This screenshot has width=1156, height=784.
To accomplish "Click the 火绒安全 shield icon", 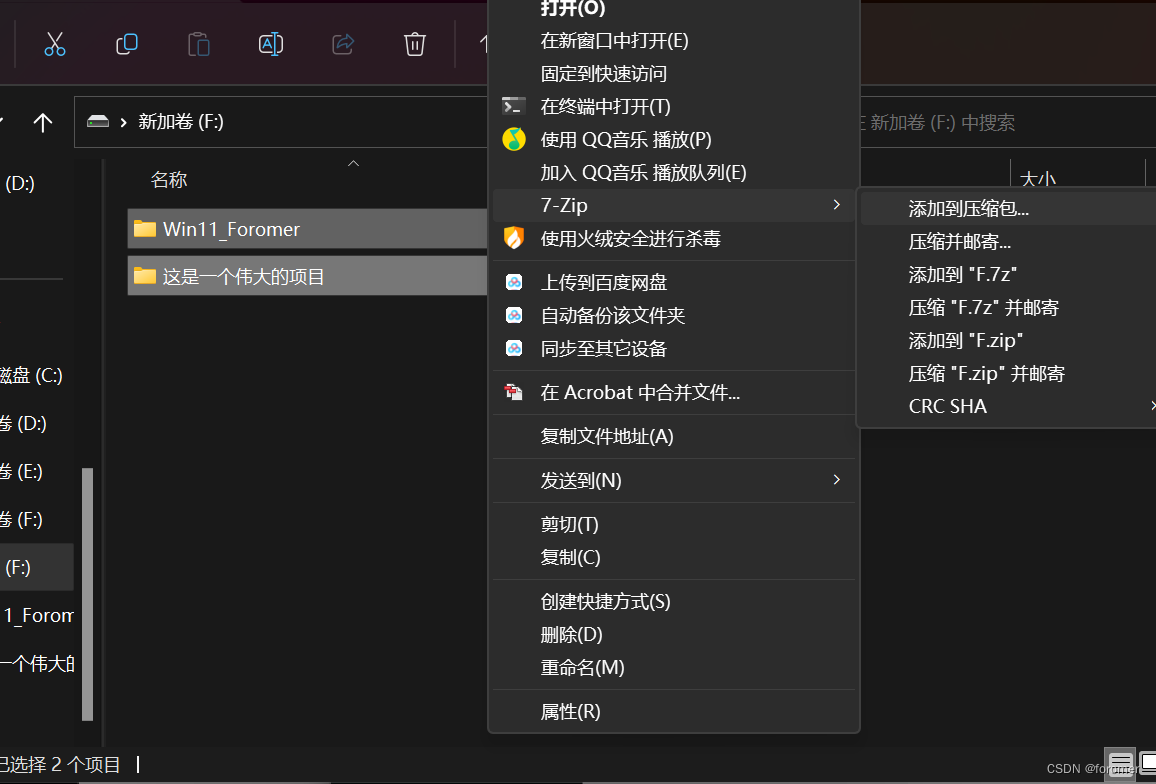I will (514, 237).
